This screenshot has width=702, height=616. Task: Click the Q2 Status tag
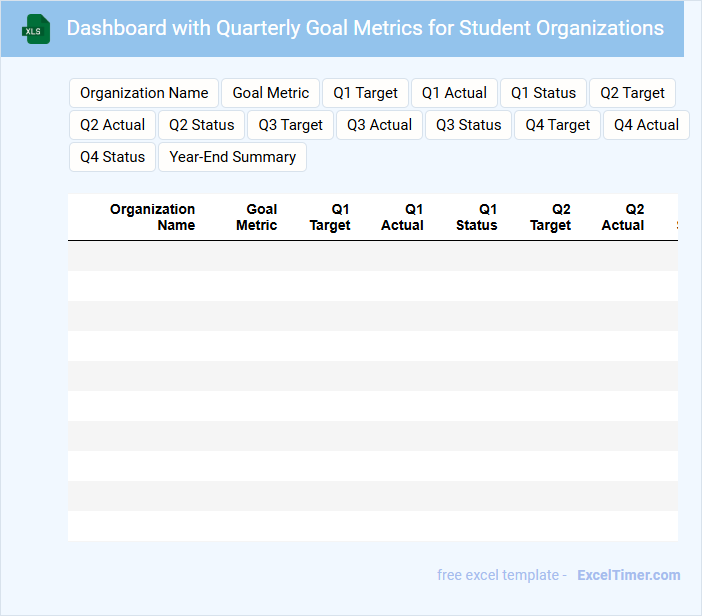click(201, 125)
